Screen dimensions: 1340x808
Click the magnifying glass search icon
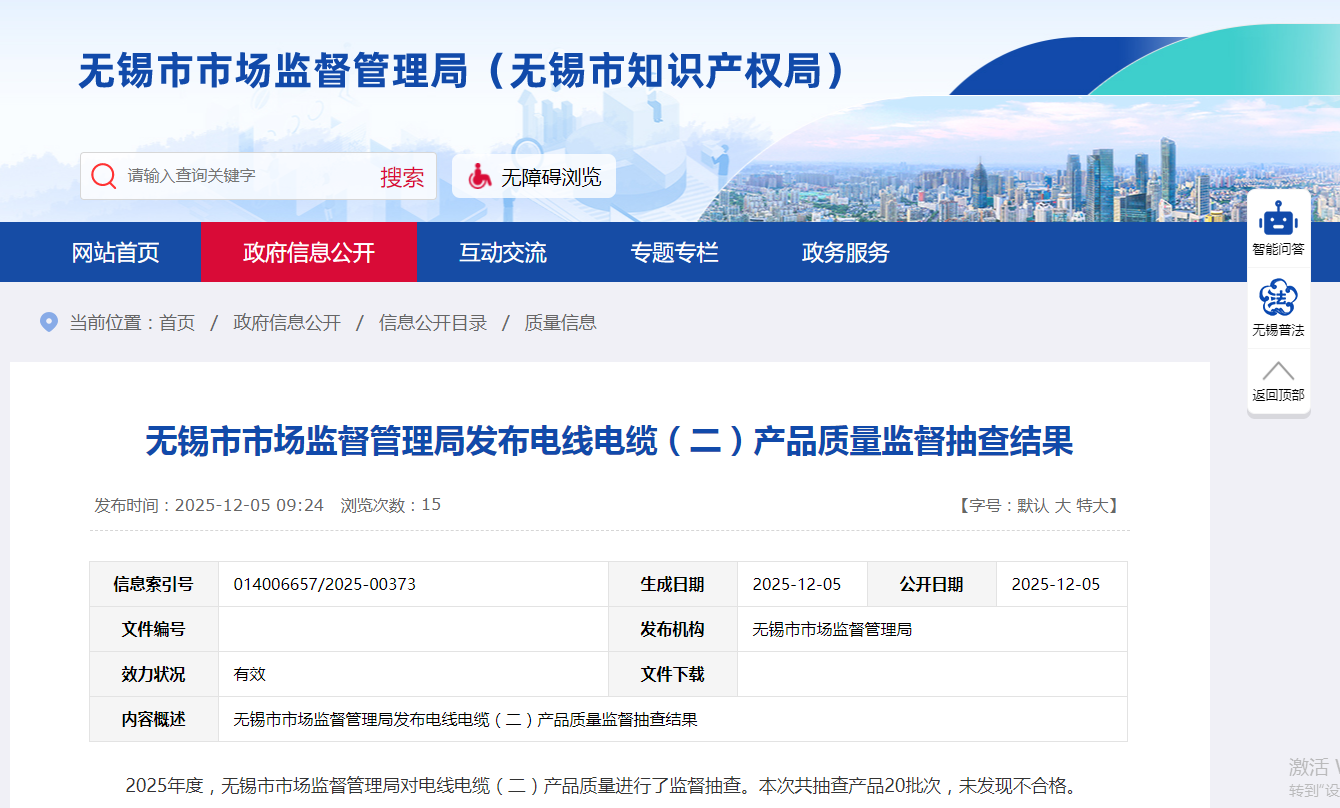[x=104, y=176]
